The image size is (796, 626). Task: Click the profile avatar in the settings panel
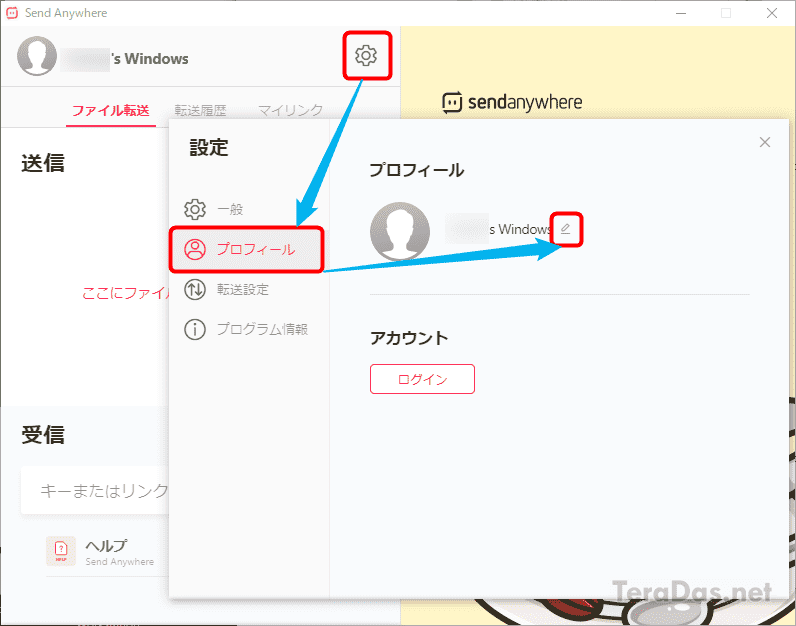400,231
